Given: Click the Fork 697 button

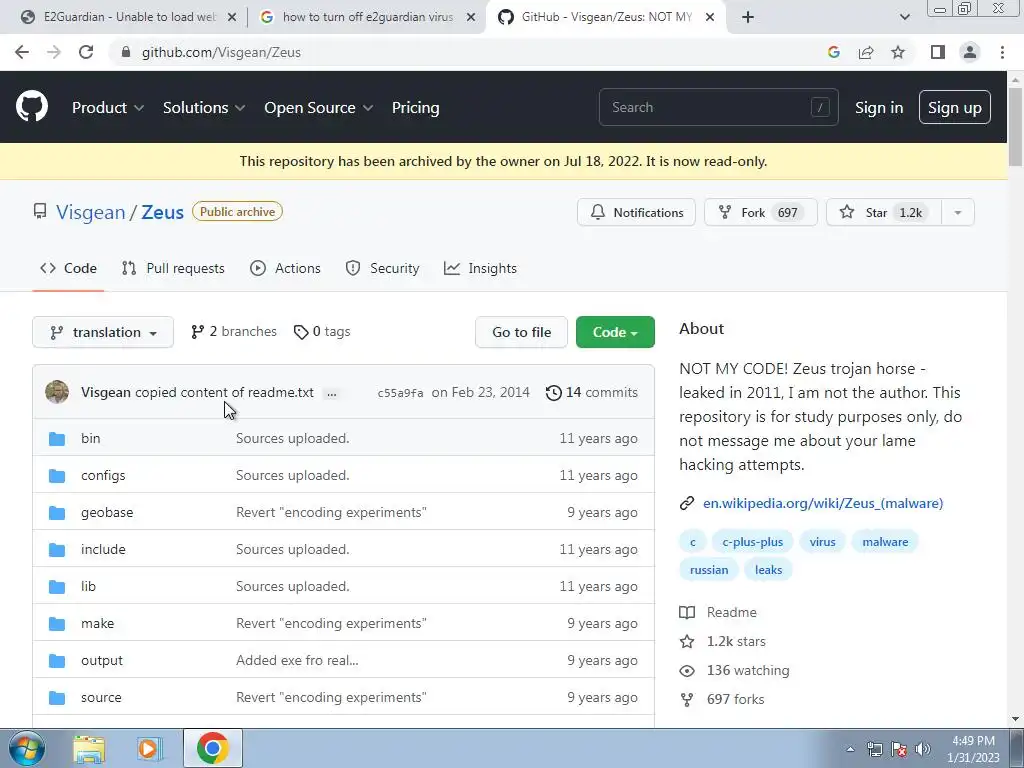Looking at the screenshot, I should (761, 212).
